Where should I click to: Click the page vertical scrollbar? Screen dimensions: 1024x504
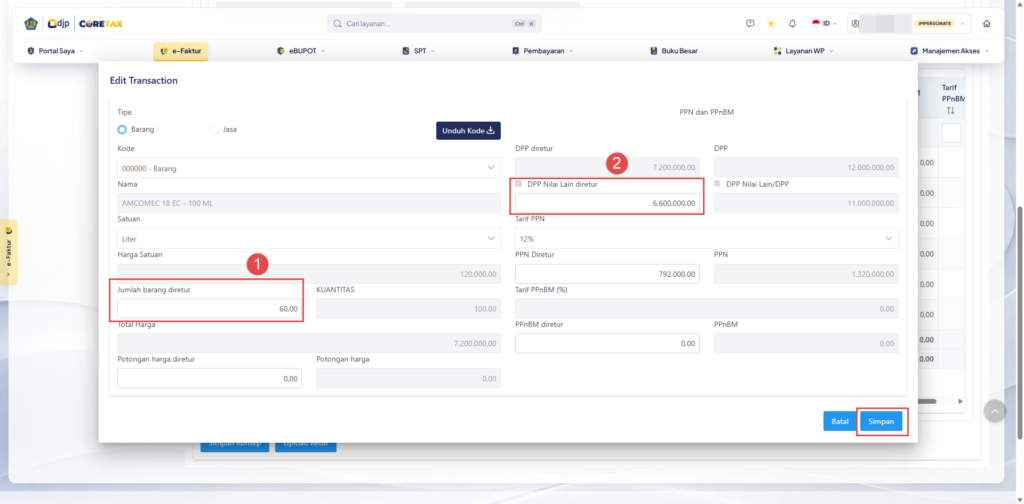1020,323
